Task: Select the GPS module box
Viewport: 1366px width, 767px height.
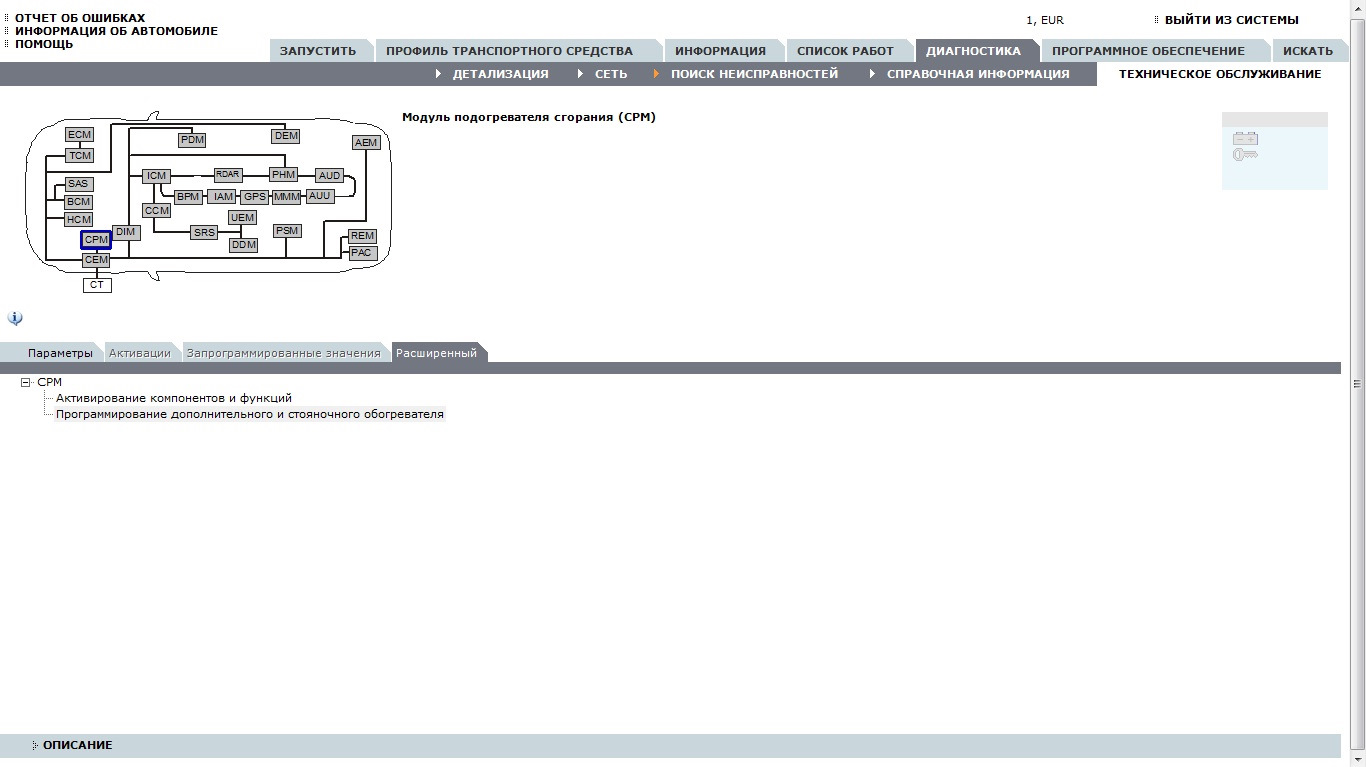Action: [x=255, y=197]
